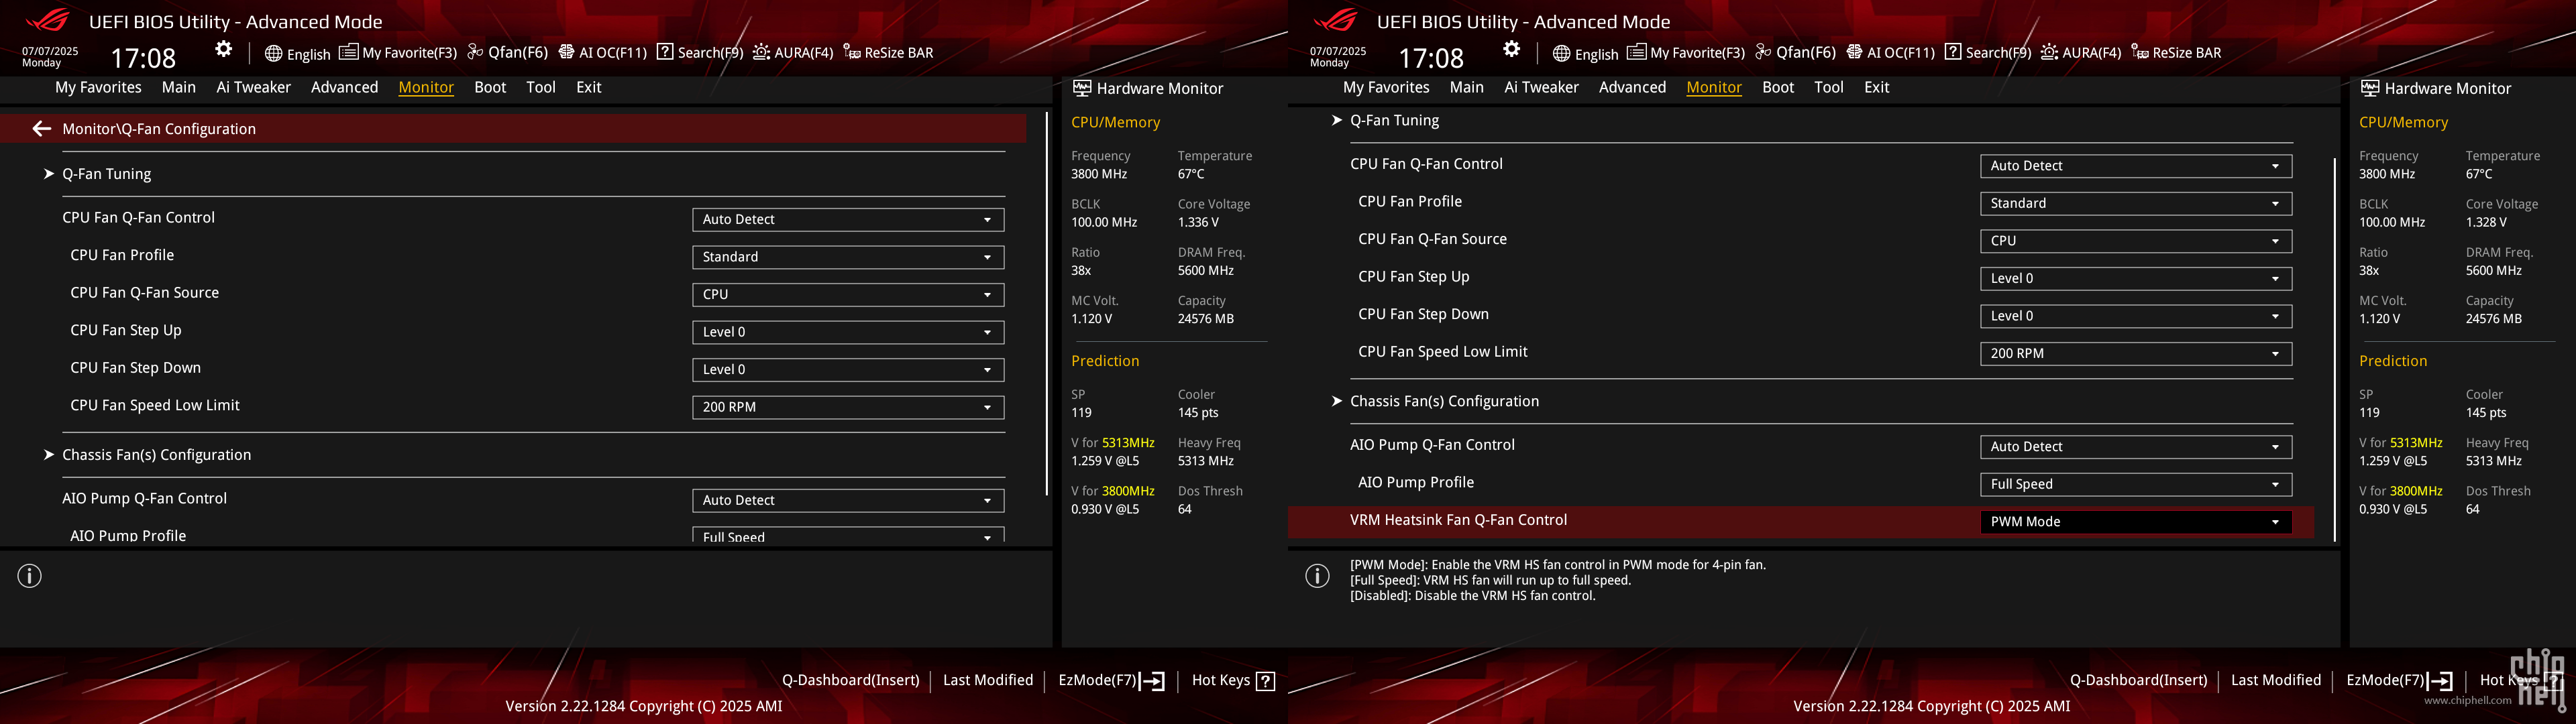Click 5313MHz prediction value in left Hardware Monitor

coord(1128,443)
